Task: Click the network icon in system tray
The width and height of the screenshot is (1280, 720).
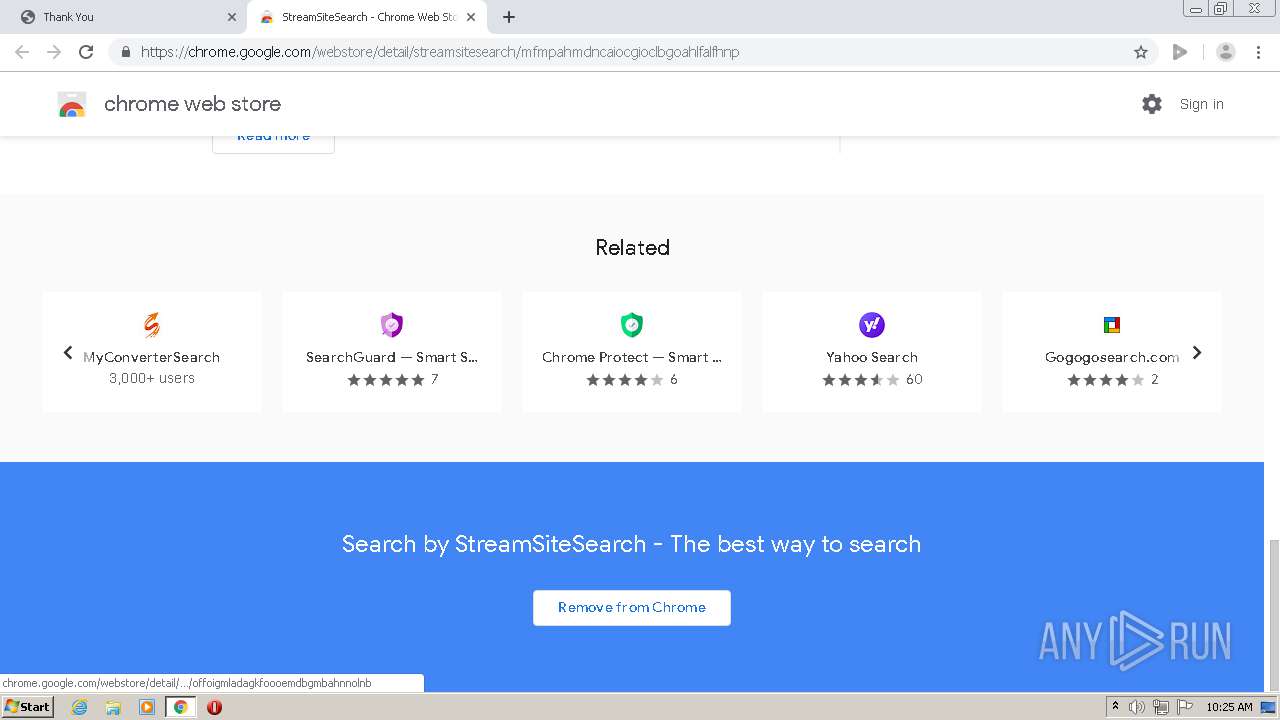Action: [x=1160, y=707]
